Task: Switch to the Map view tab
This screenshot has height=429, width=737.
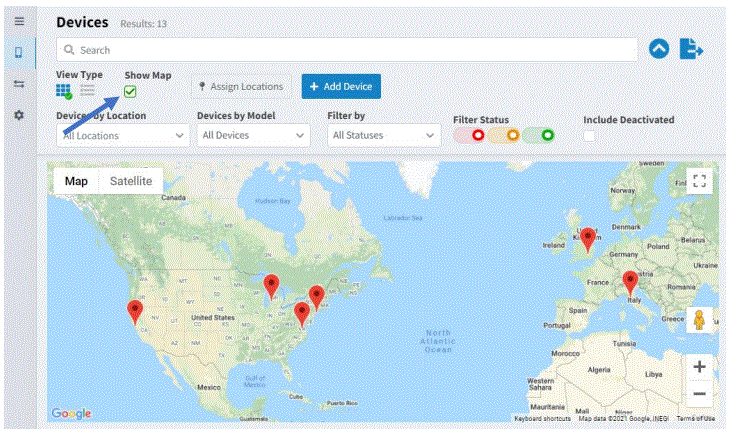Action: tap(76, 181)
